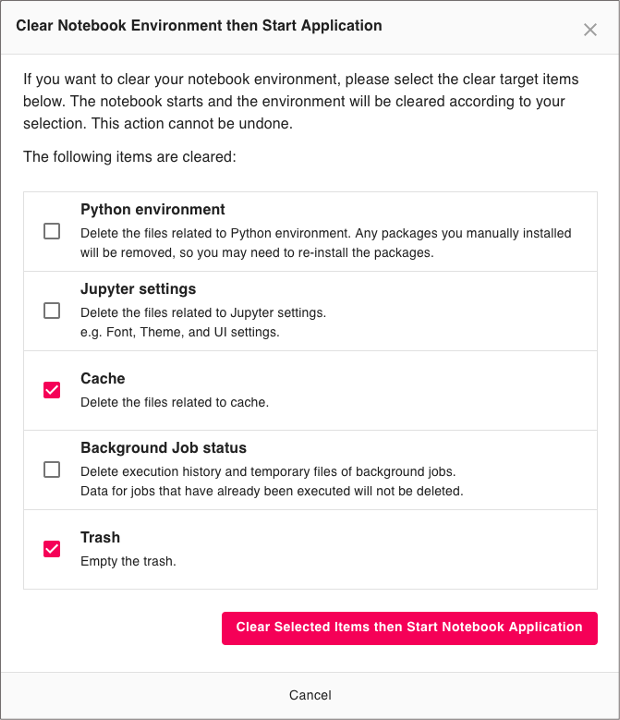Viewport: 620px width, 720px height.
Task: Click the Python environment heading
Action: (153, 210)
